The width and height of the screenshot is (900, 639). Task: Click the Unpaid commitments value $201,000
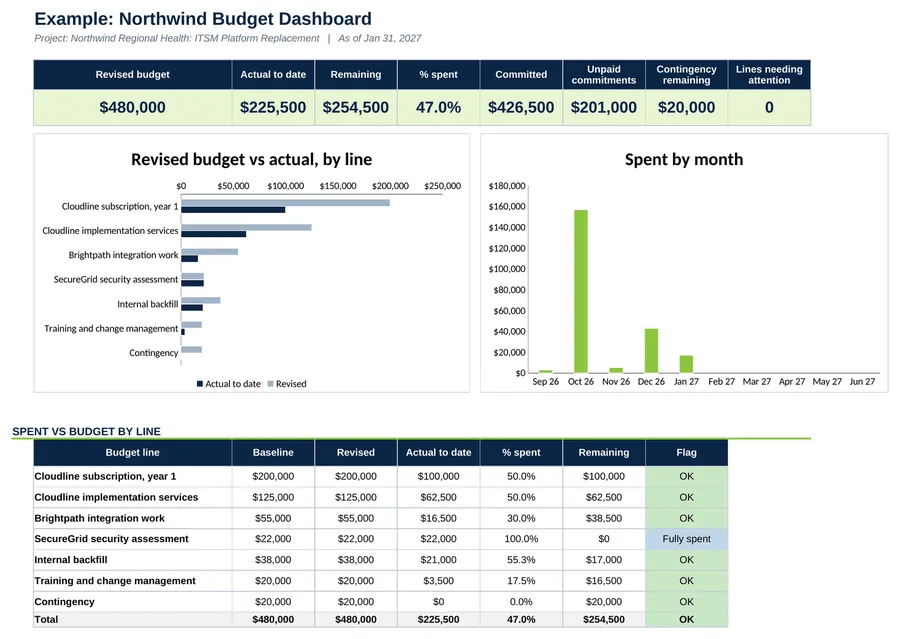click(x=604, y=107)
